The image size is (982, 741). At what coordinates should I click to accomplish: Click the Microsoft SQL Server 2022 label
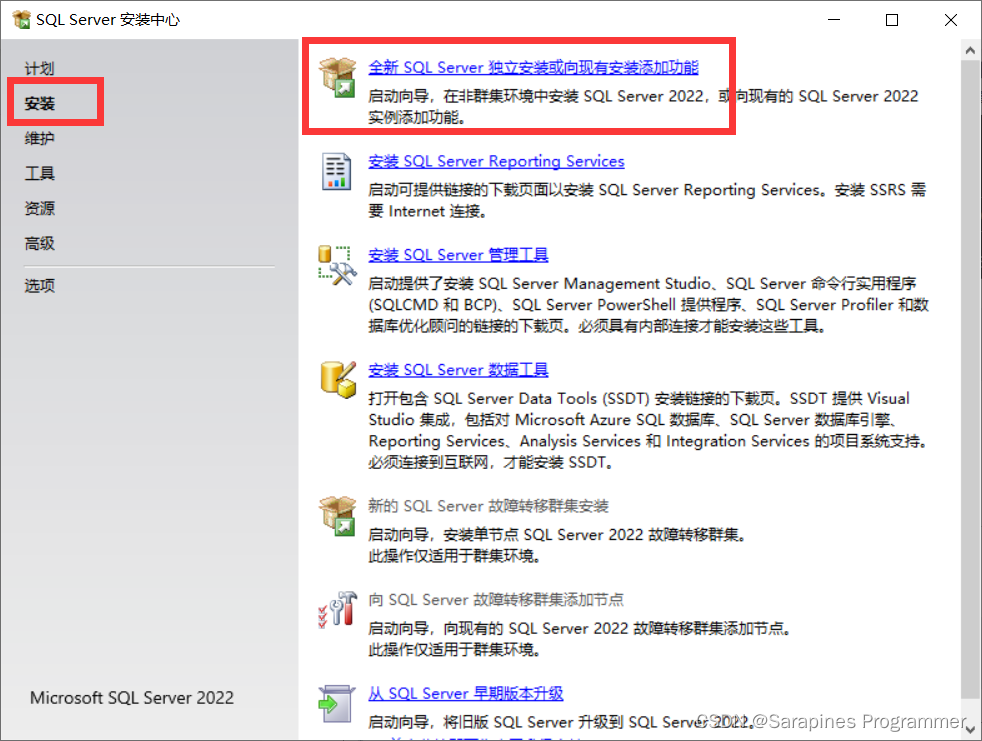pyautogui.click(x=132, y=698)
